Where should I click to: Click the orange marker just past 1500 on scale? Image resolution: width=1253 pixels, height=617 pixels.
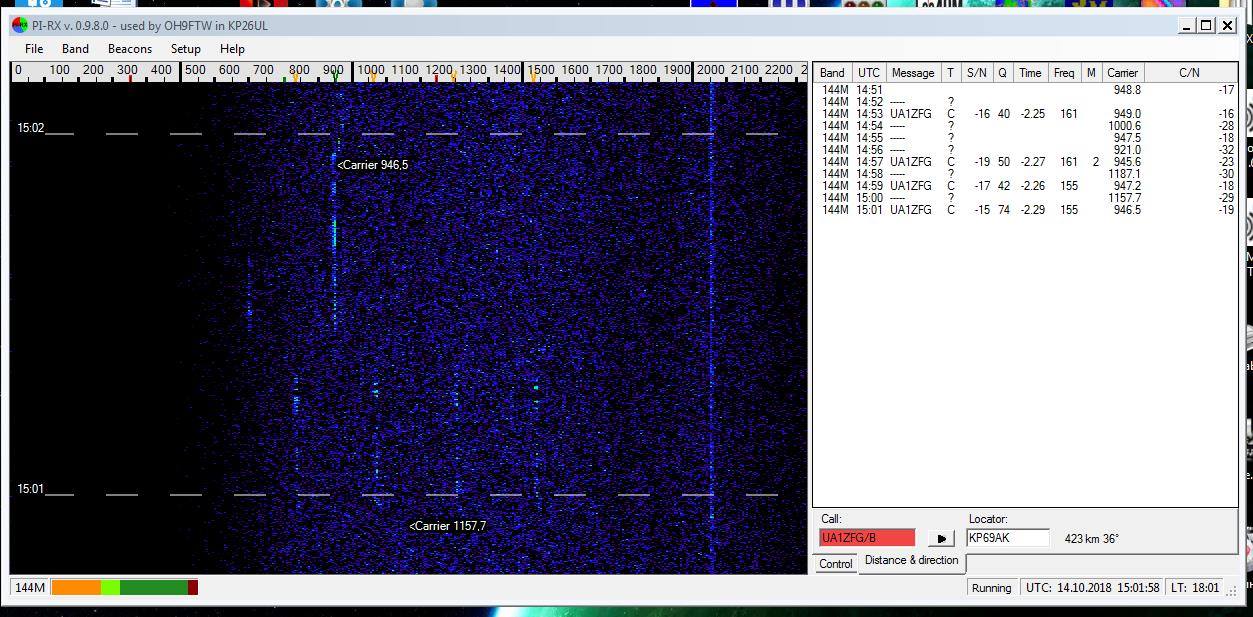[x=533, y=77]
